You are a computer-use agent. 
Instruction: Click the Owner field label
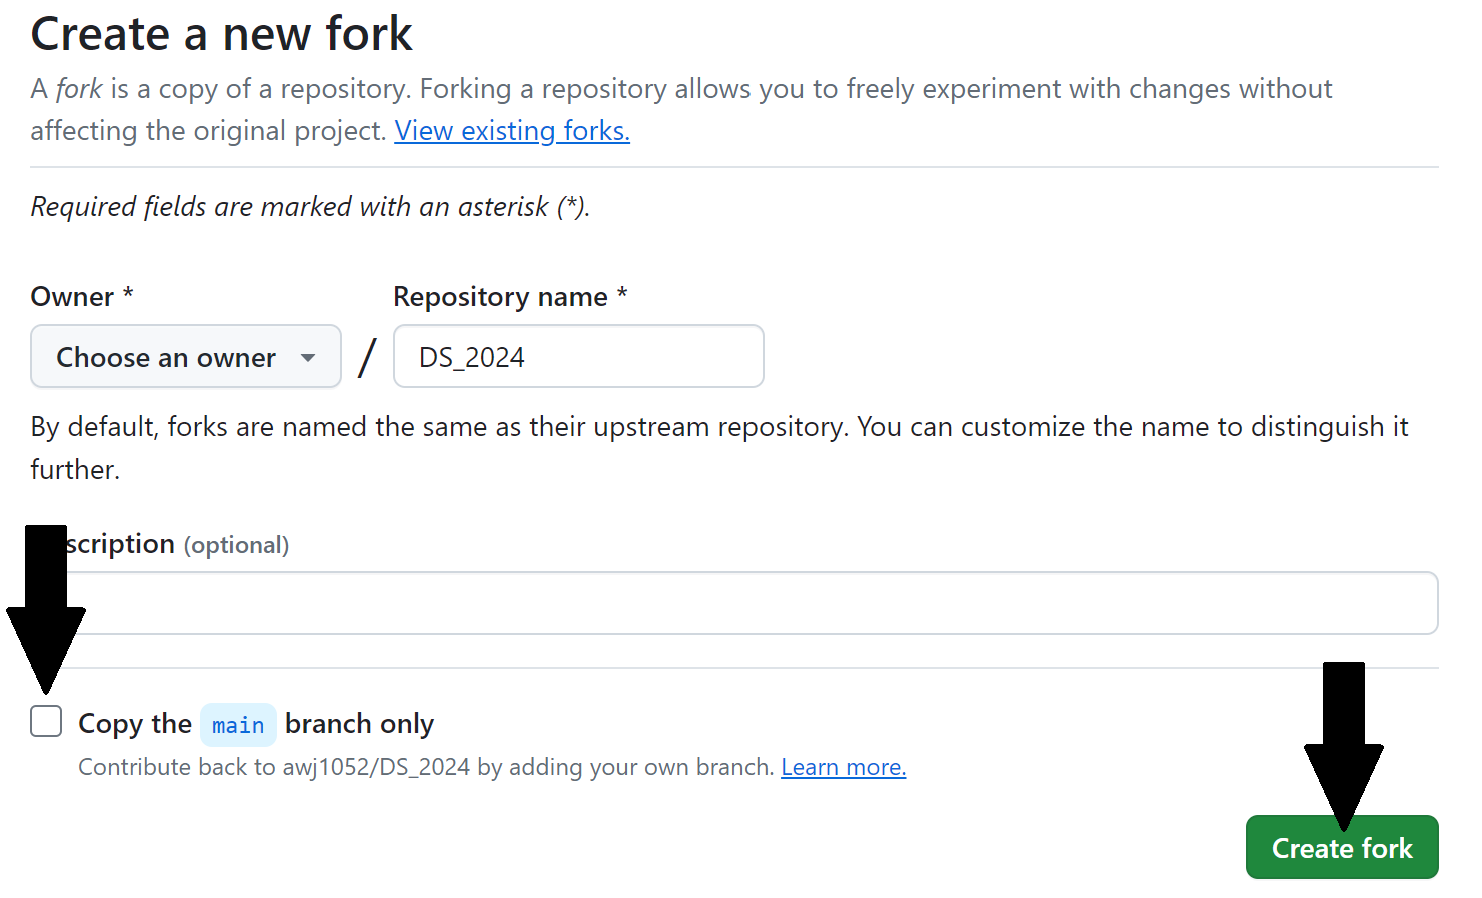[73, 297]
